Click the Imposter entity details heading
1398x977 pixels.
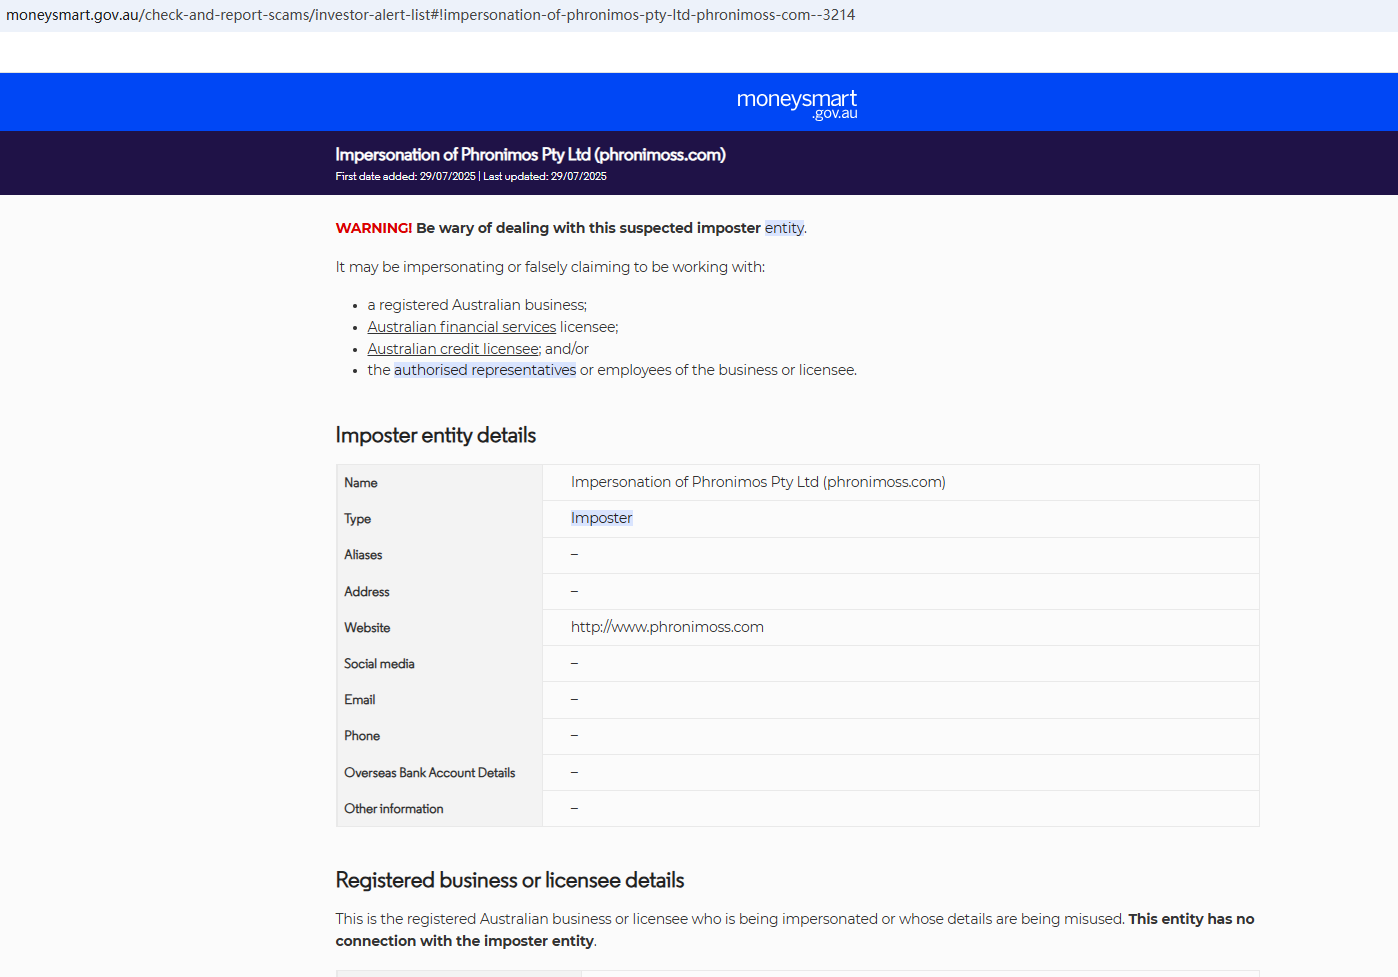point(436,435)
